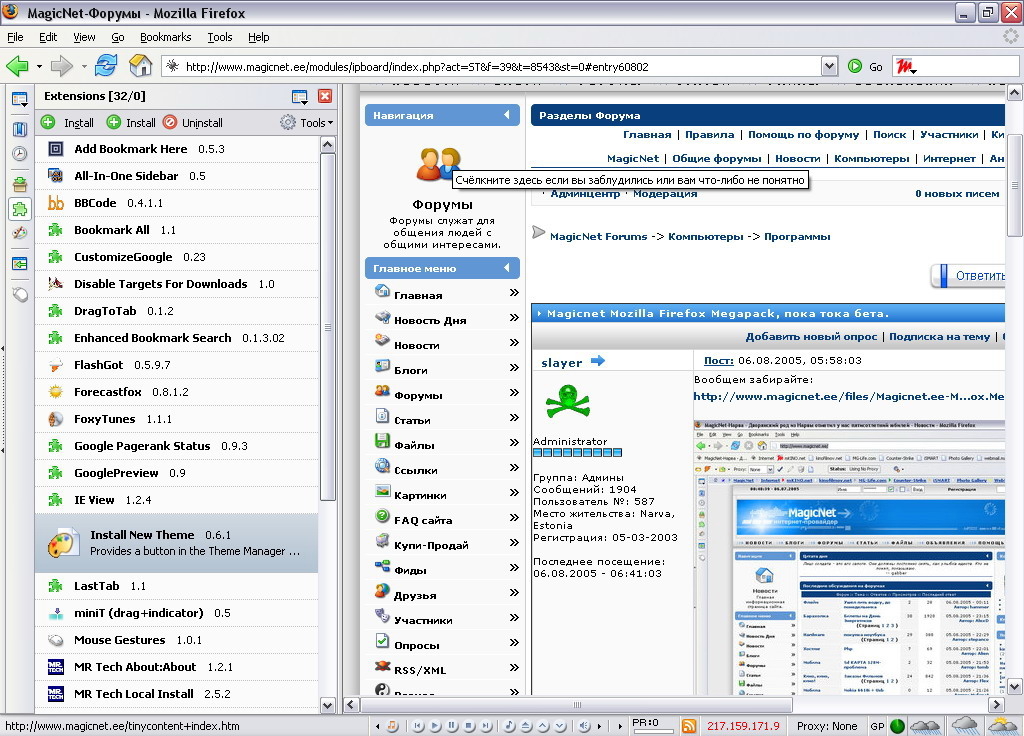Click the Forecastfox sun extension icon
1024x736 pixels.
[56, 392]
